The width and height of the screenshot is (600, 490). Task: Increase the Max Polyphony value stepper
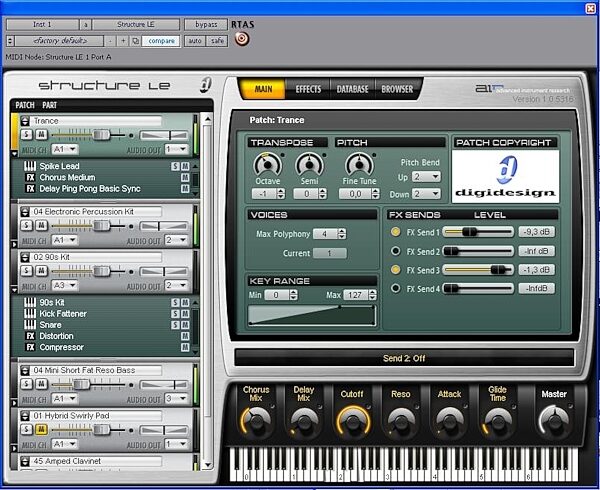pyautogui.click(x=342, y=231)
